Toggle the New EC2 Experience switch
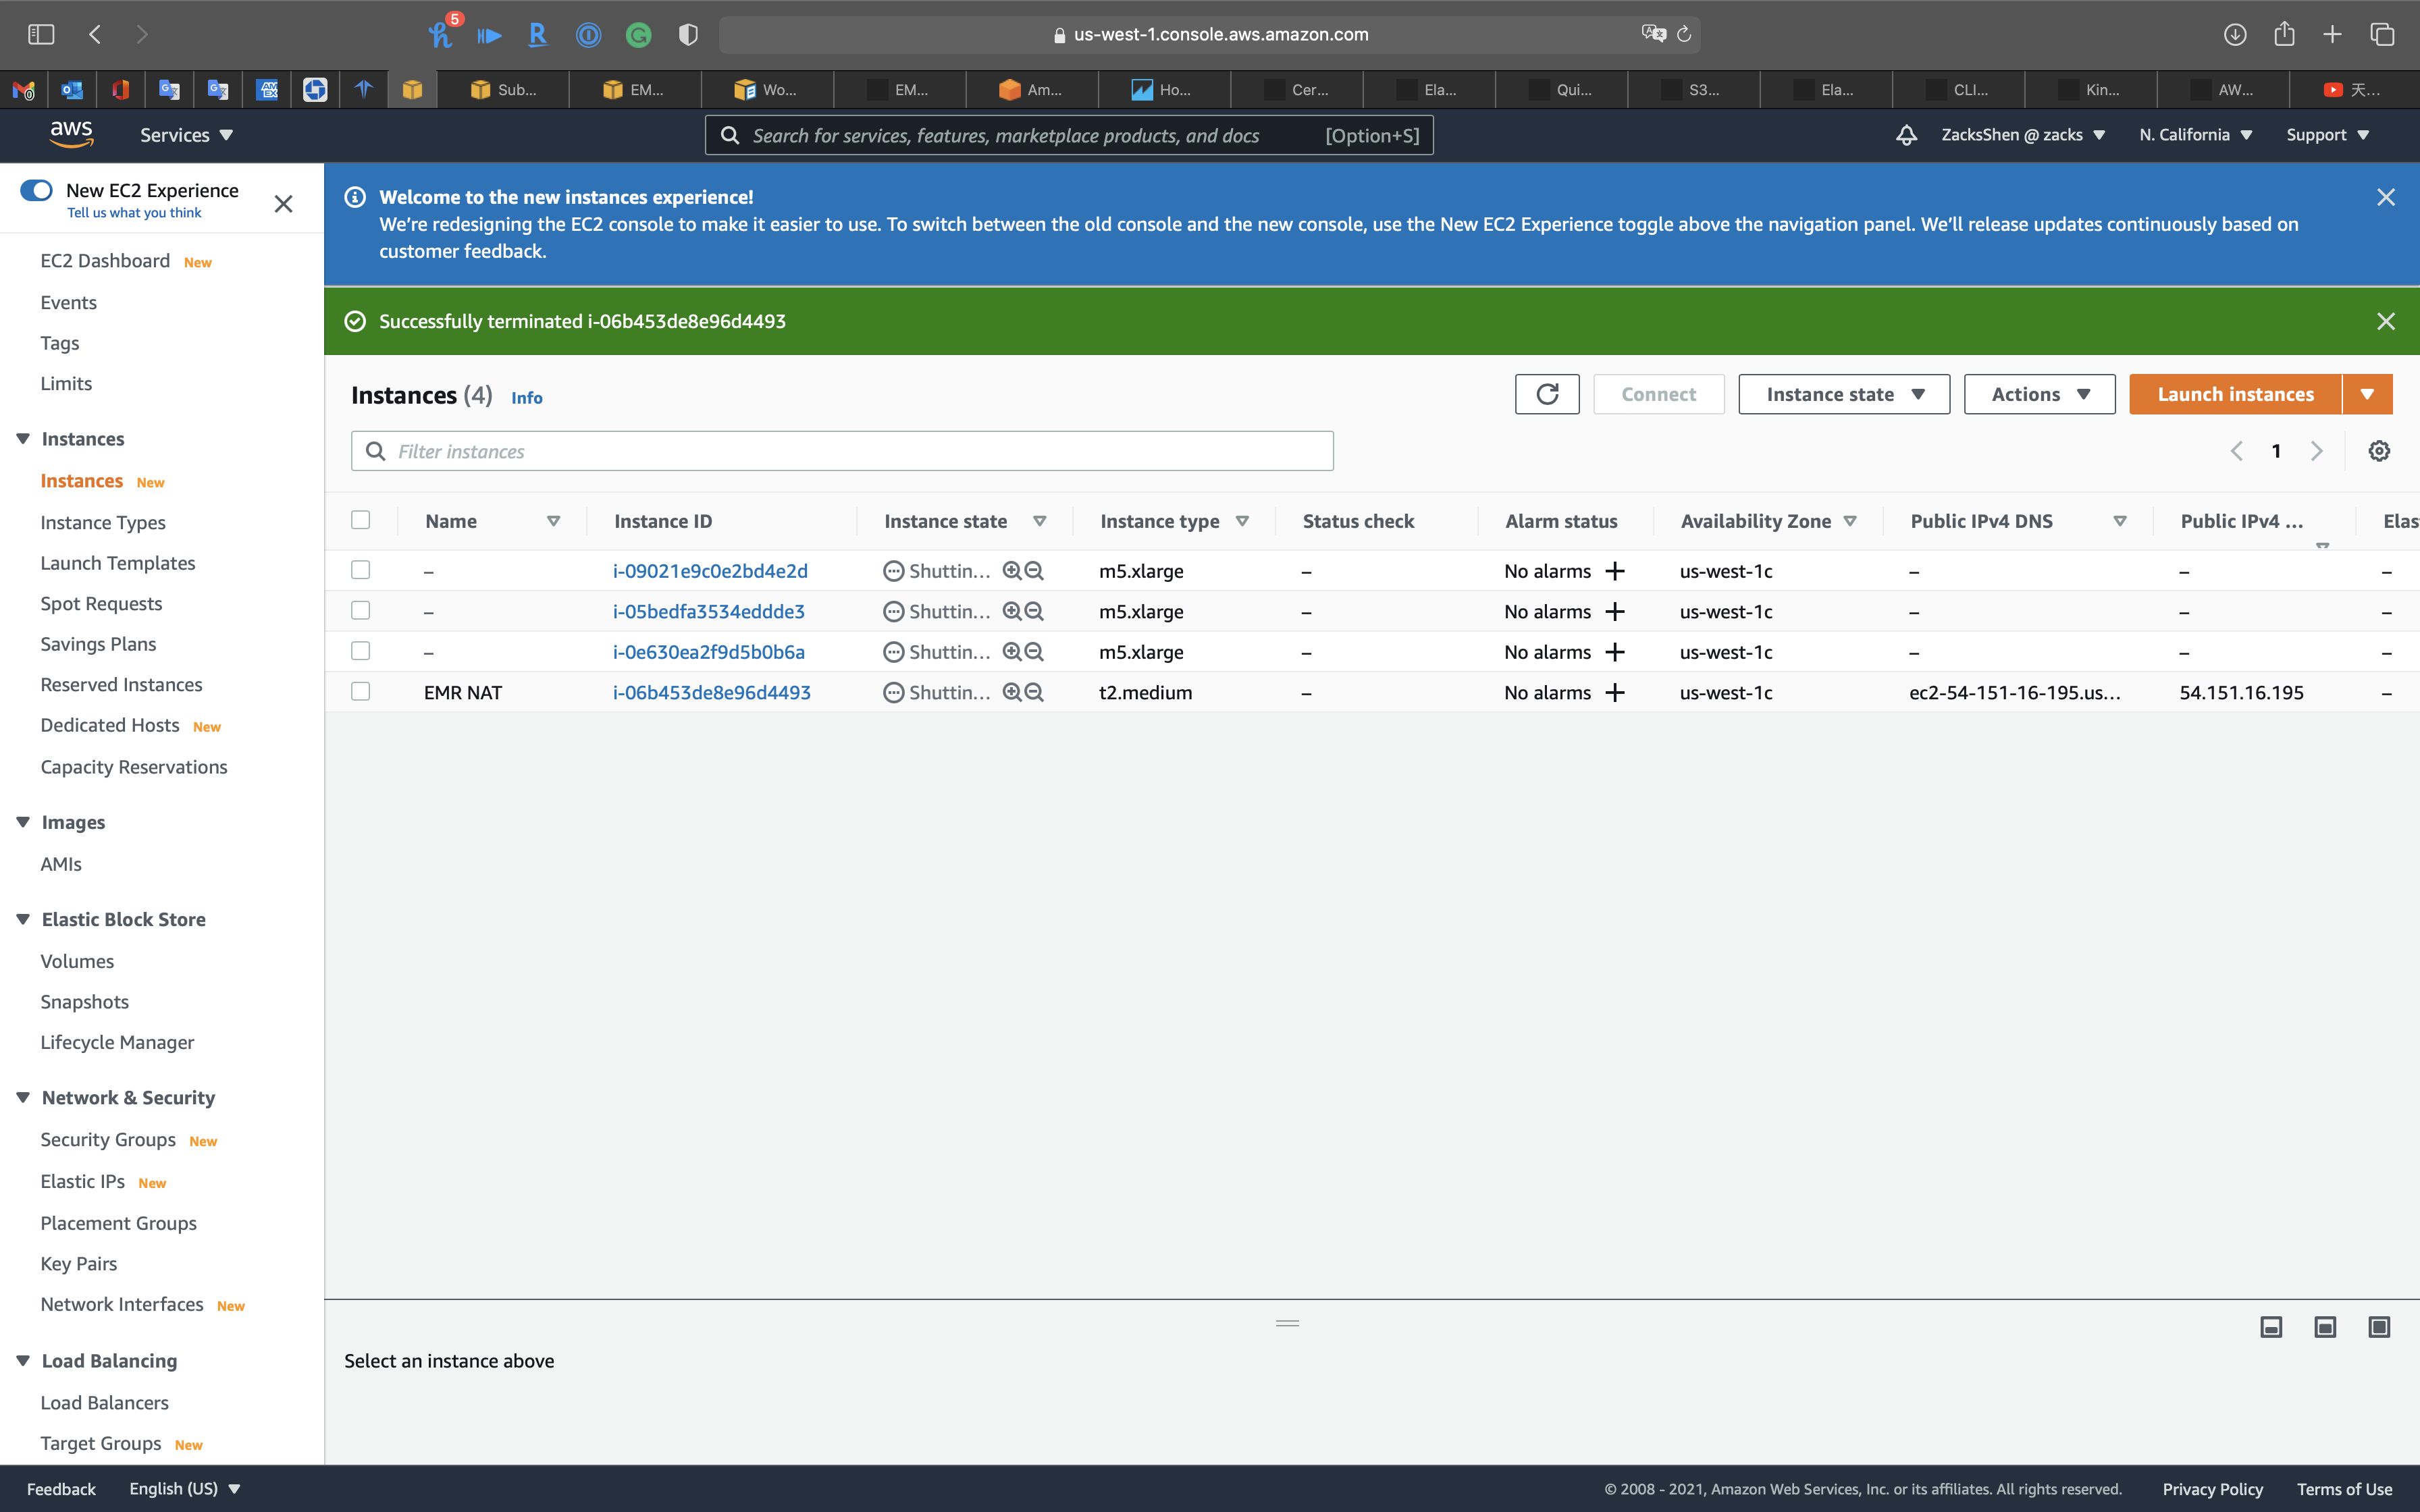2420x1512 pixels. click(37, 190)
